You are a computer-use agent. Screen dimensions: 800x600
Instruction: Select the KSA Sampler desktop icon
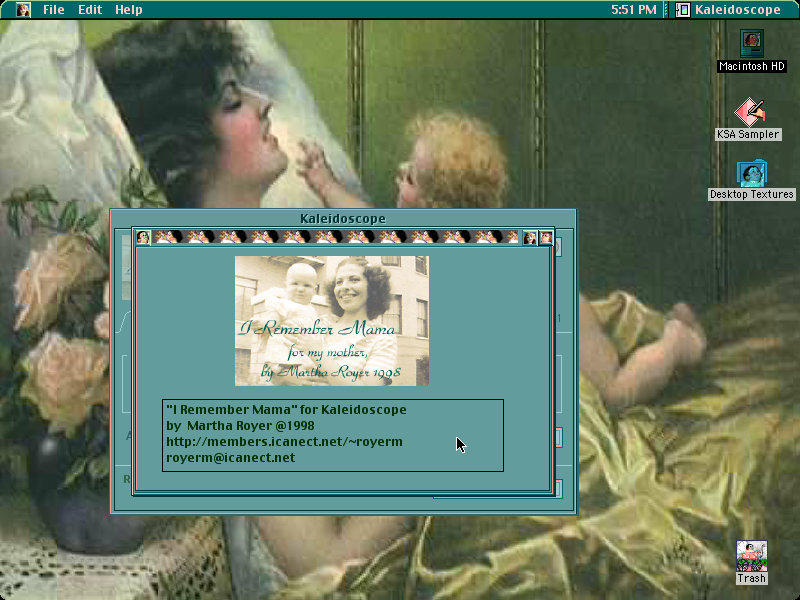[x=749, y=112]
